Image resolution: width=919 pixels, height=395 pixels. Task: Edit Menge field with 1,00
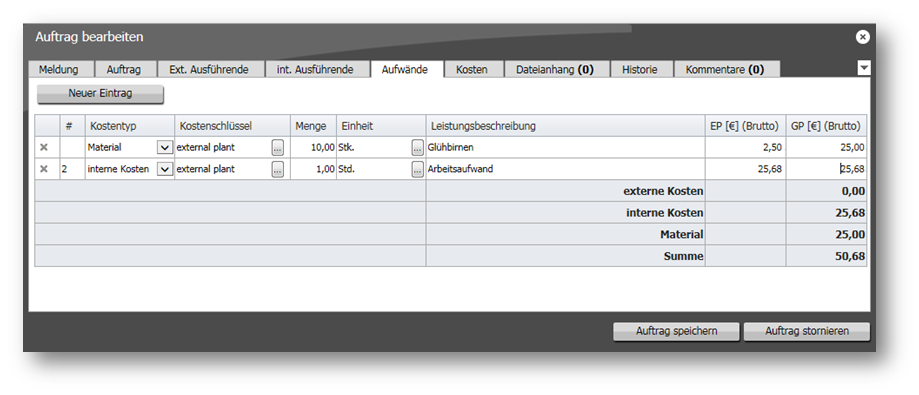pyautogui.click(x=314, y=169)
